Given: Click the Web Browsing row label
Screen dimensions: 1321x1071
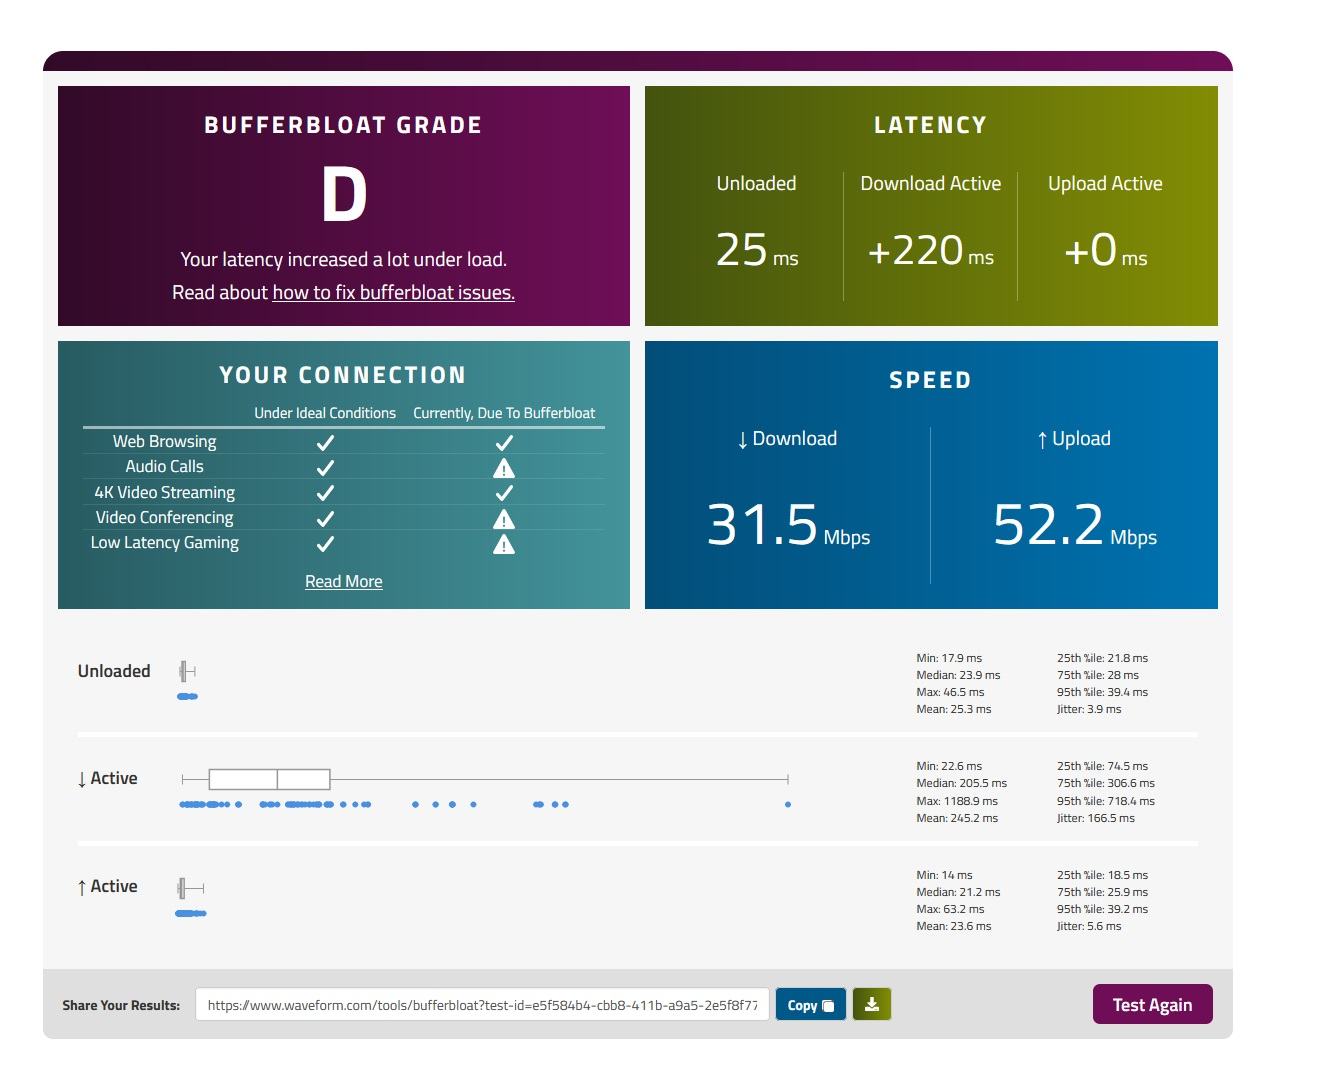Looking at the screenshot, I should 164,441.
